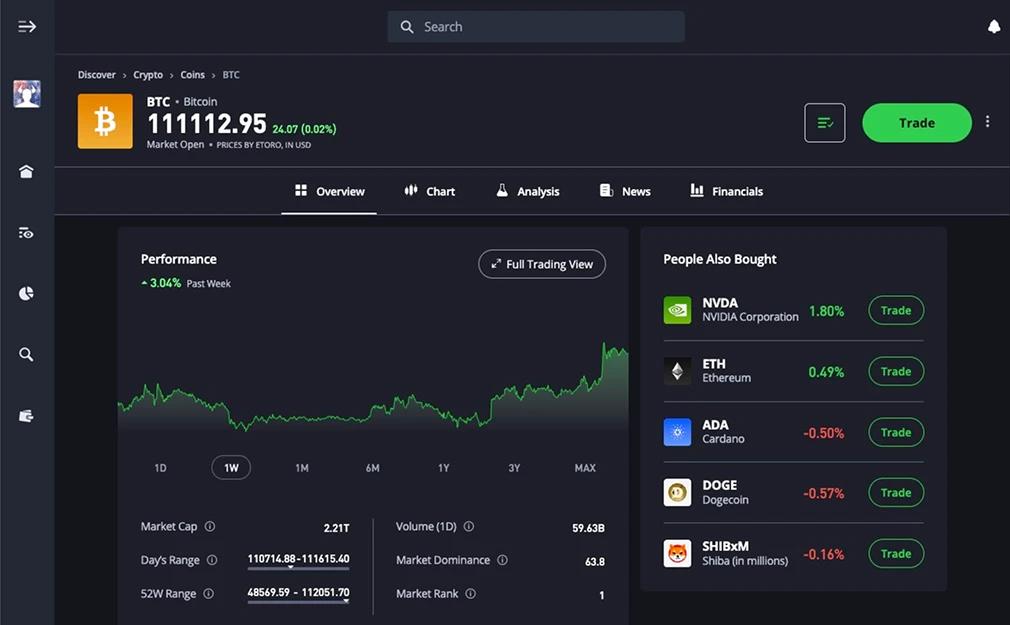
Task: Click the NVIDIA logo icon
Action: 678,310
